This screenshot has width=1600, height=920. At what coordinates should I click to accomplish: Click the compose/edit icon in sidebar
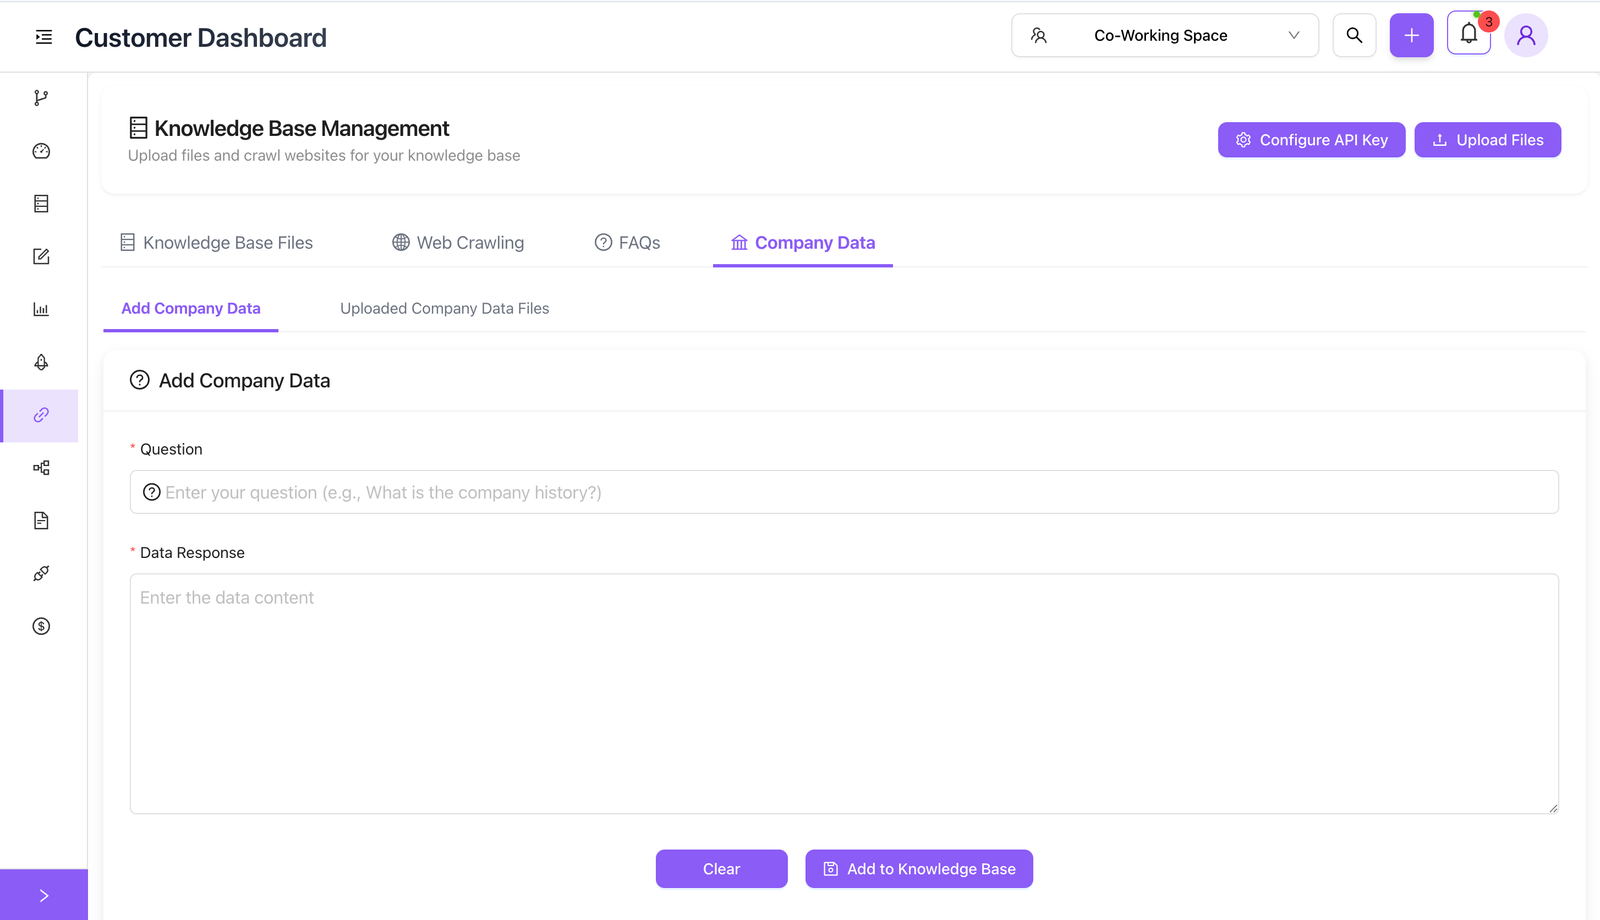(40, 256)
